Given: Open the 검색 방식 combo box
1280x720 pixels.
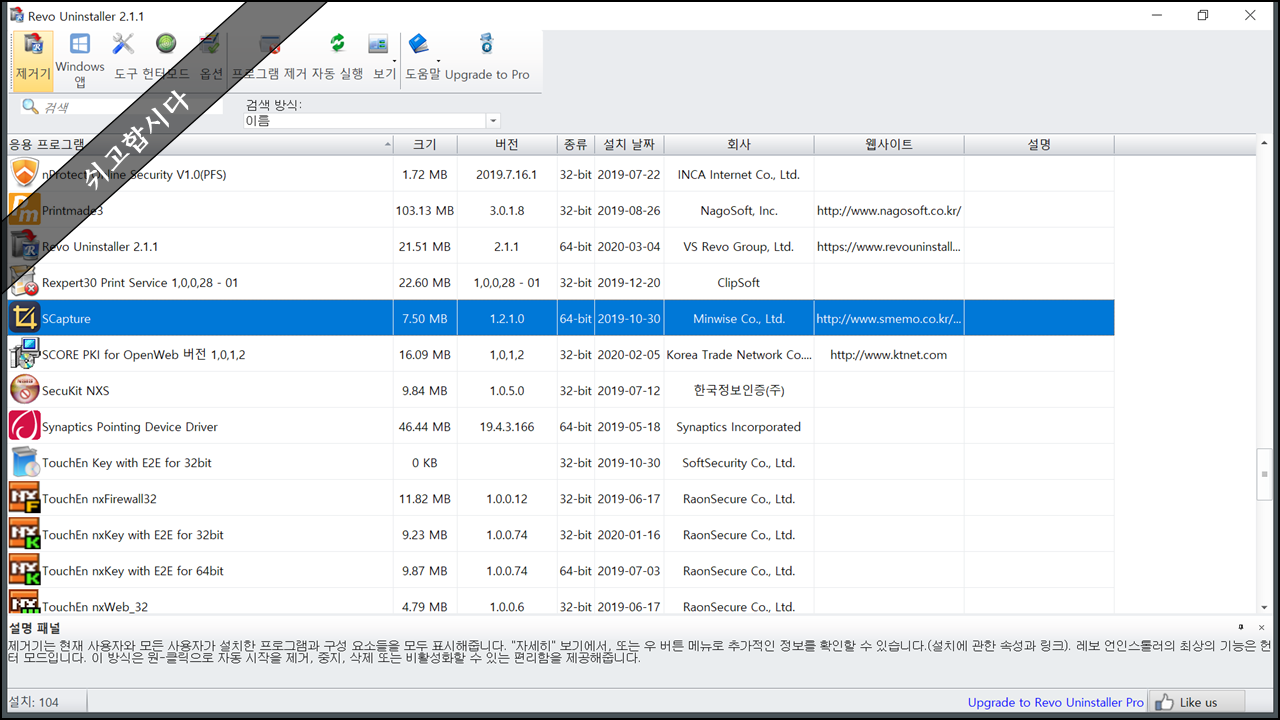Looking at the screenshot, I should [x=372, y=121].
